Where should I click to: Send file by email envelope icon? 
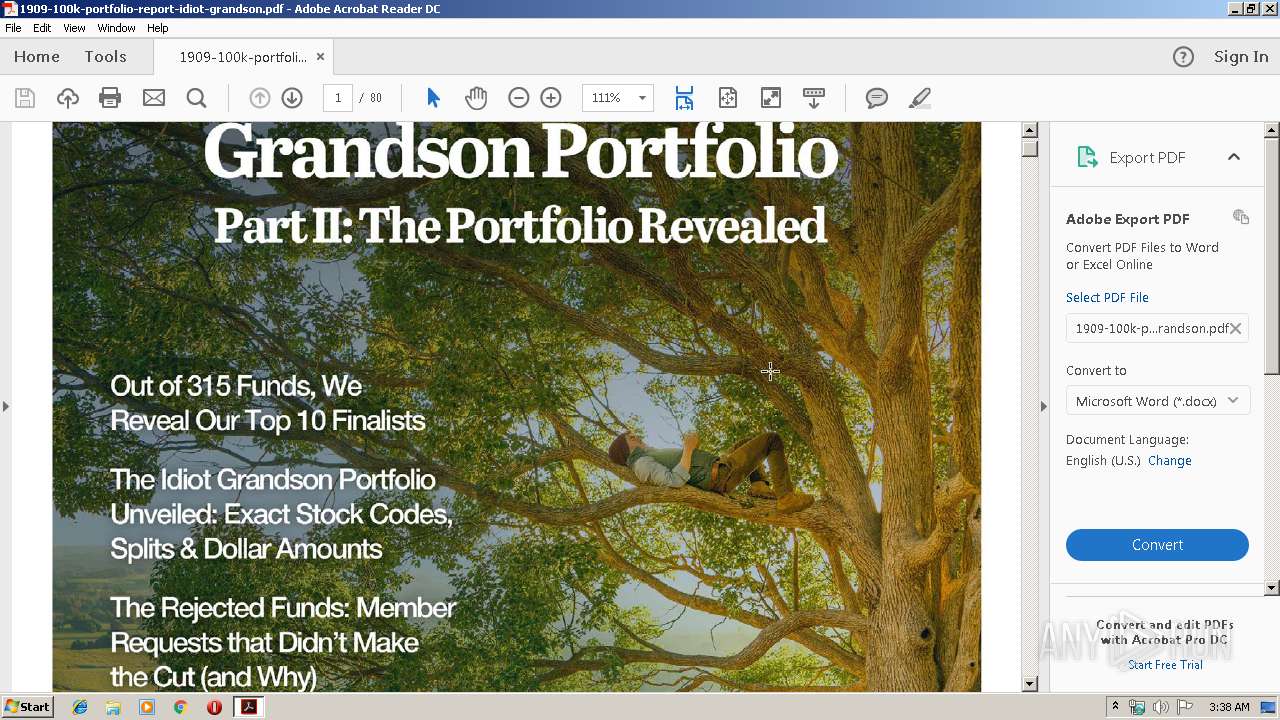pyautogui.click(x=153, y=98)
